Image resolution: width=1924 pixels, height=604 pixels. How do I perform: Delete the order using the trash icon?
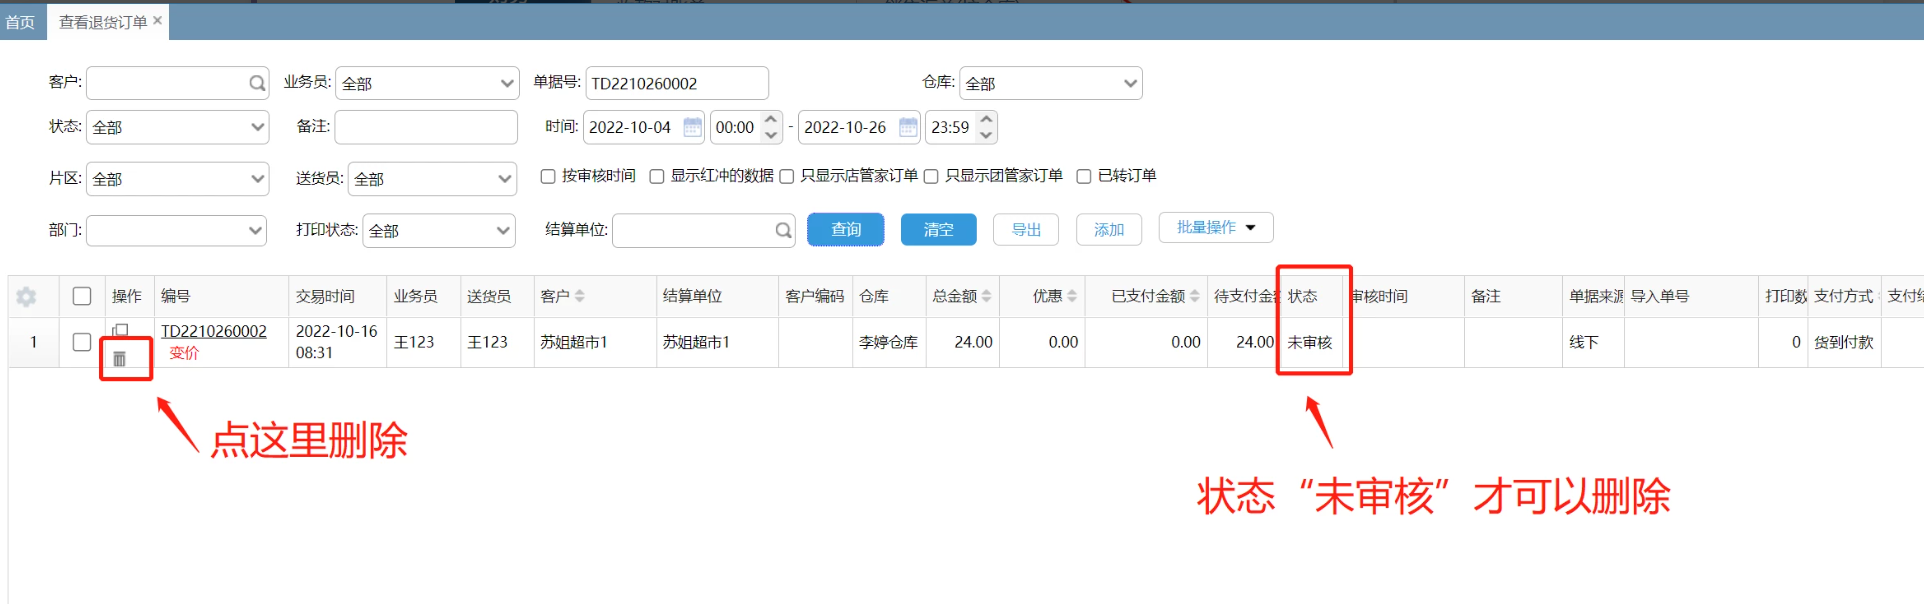tap(119, 359)
